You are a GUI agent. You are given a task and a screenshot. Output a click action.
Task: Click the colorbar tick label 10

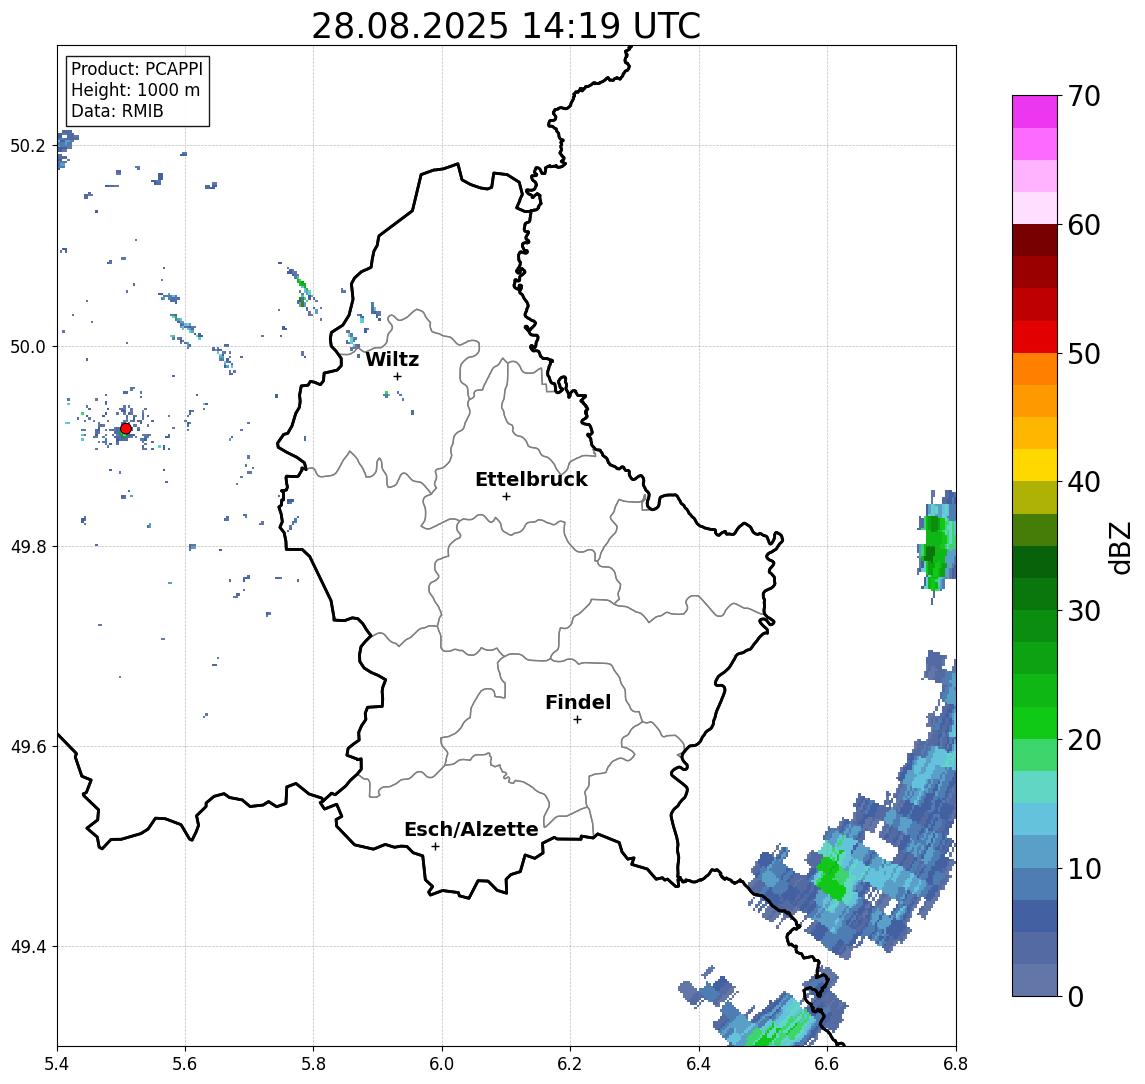[1084, 869]
